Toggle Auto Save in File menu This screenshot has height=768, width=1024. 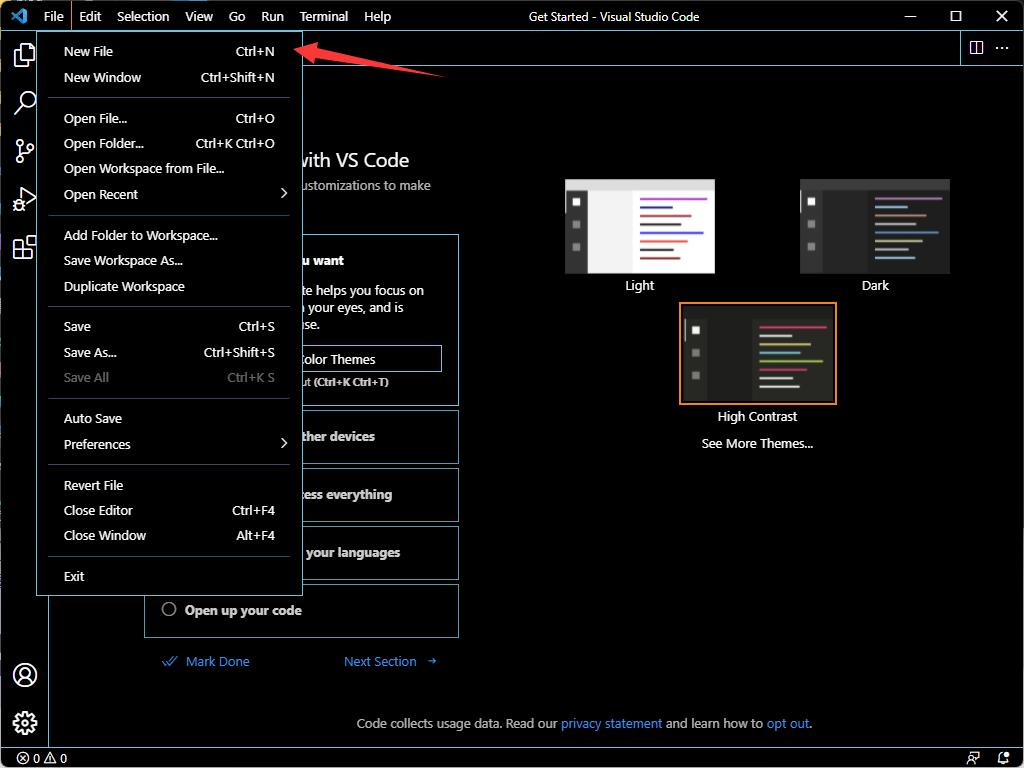tap(93, 419)
